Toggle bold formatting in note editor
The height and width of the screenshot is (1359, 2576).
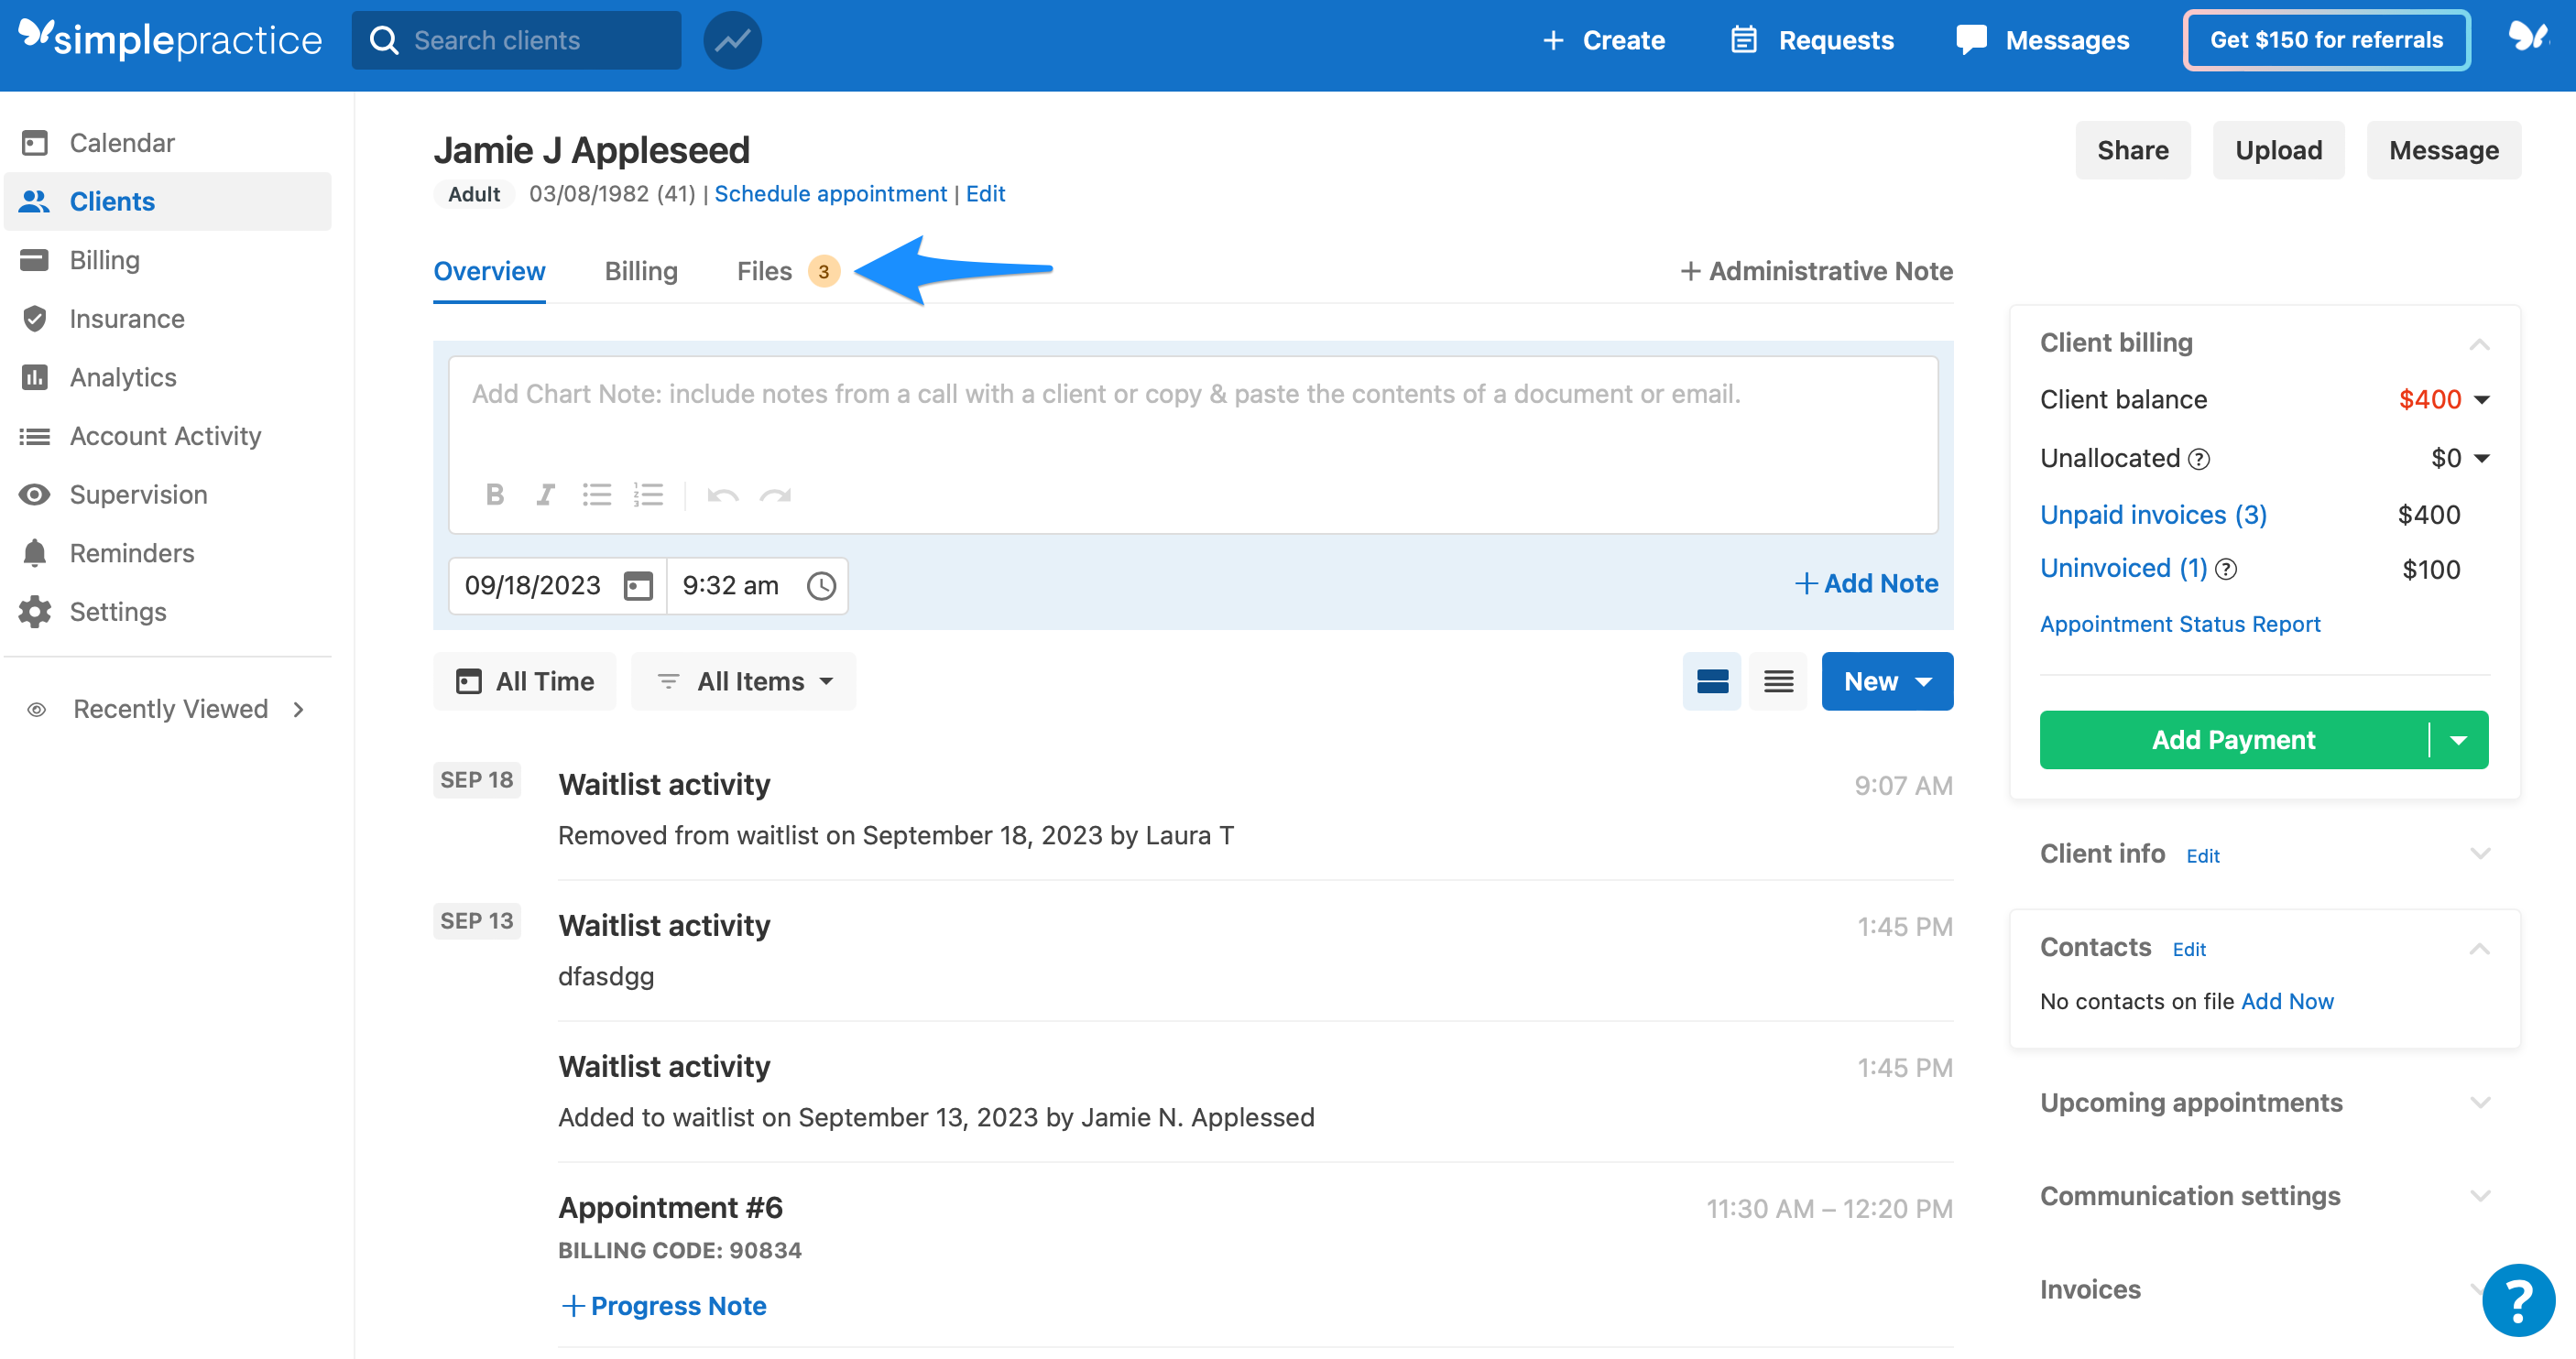(495, 494)
